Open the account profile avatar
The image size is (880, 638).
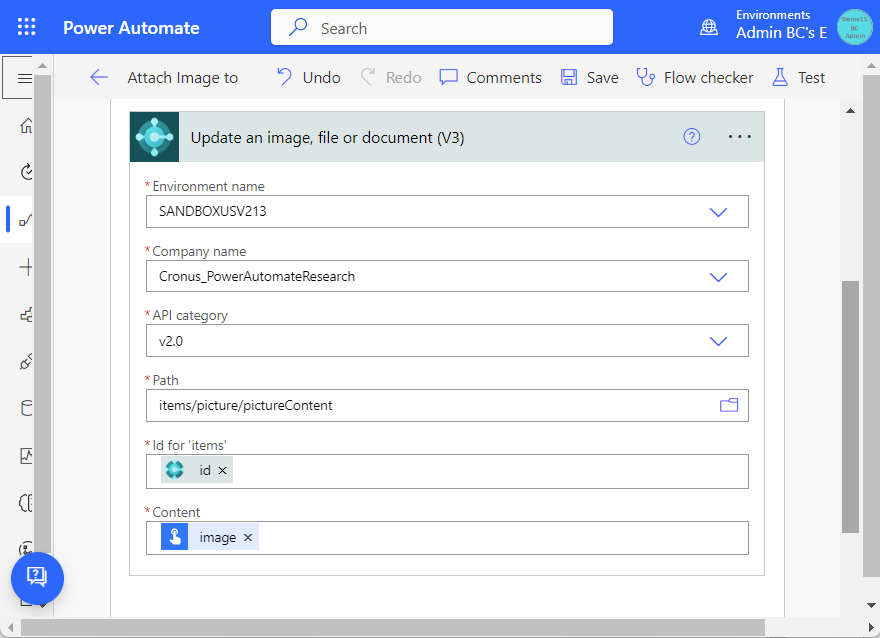pyautogui.click(x=854, y=27)
